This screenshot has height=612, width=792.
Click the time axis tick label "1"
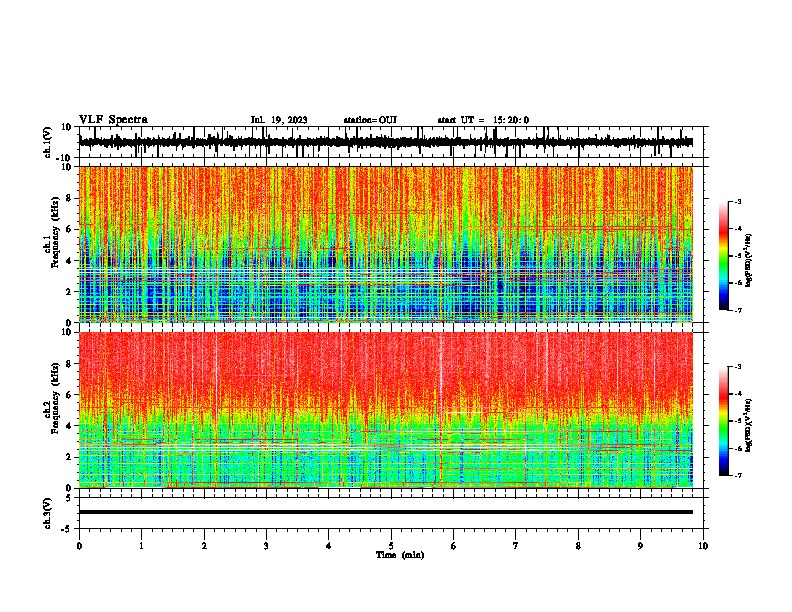pos(142,546)
